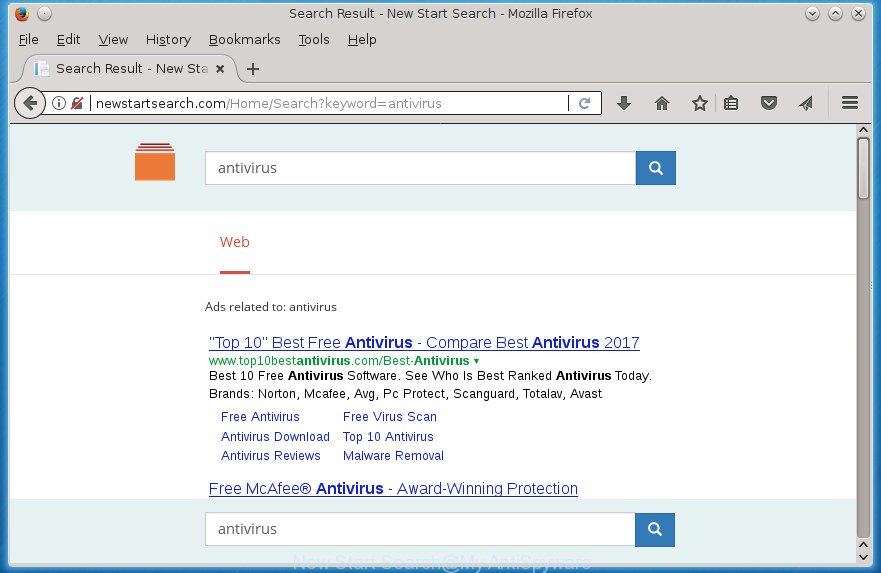881x573 pixels.
Task: Click the window menu button beside the Firefox icon
Action: (44, 13)
